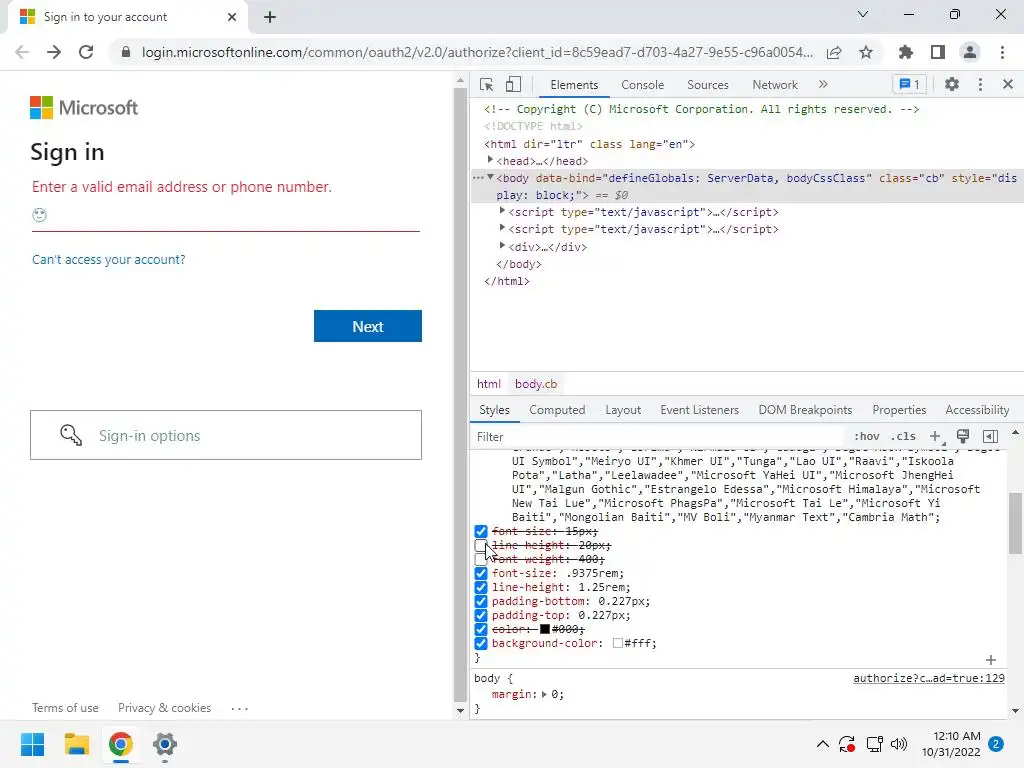
Task: Open the issues counter badge showing 1
Action: click(909, 84)
